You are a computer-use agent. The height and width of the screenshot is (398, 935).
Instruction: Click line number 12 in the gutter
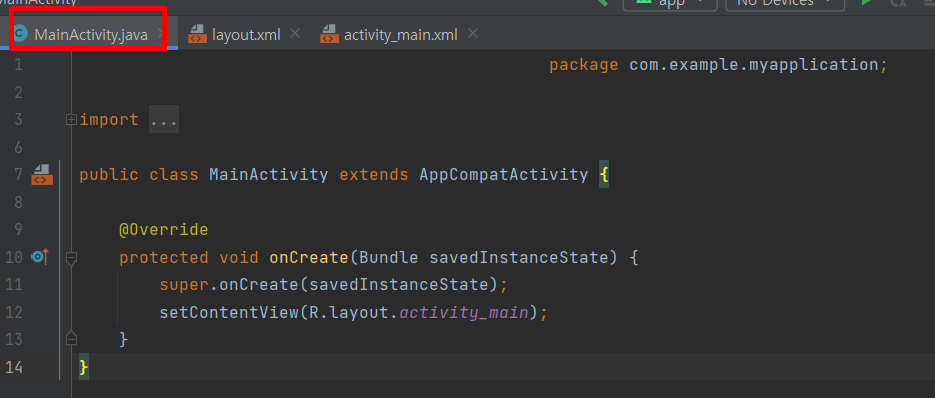click(x=14, y=312)
